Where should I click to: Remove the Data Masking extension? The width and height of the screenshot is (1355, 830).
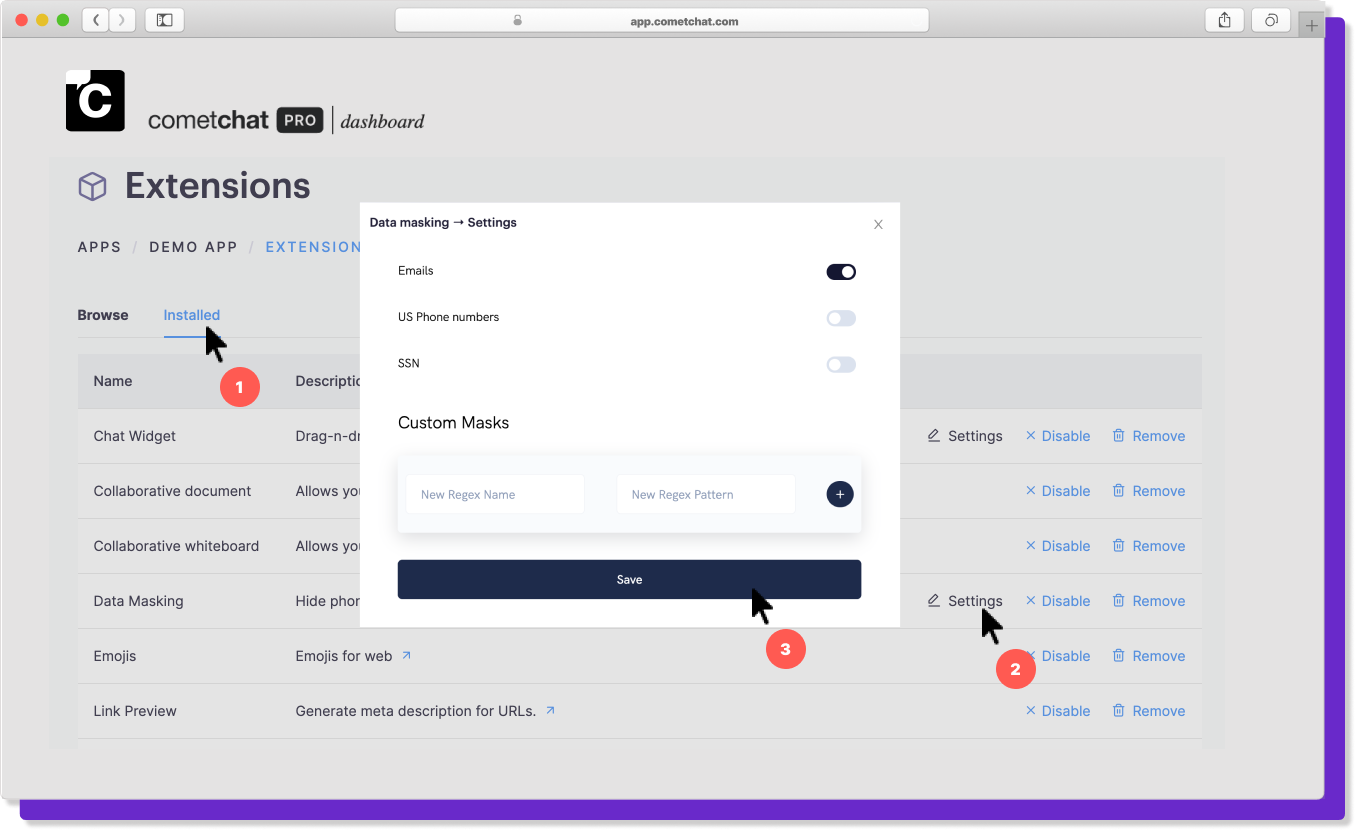point(1149,601)
